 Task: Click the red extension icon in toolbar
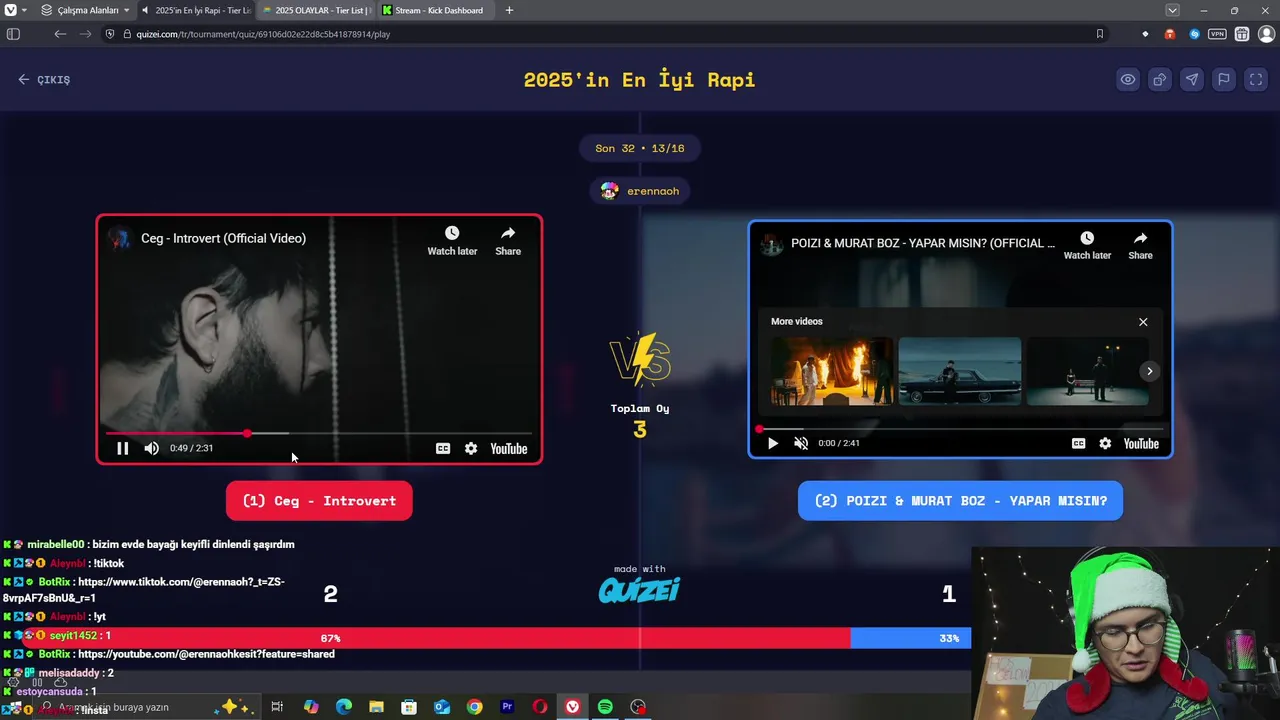coord(1169,34)
